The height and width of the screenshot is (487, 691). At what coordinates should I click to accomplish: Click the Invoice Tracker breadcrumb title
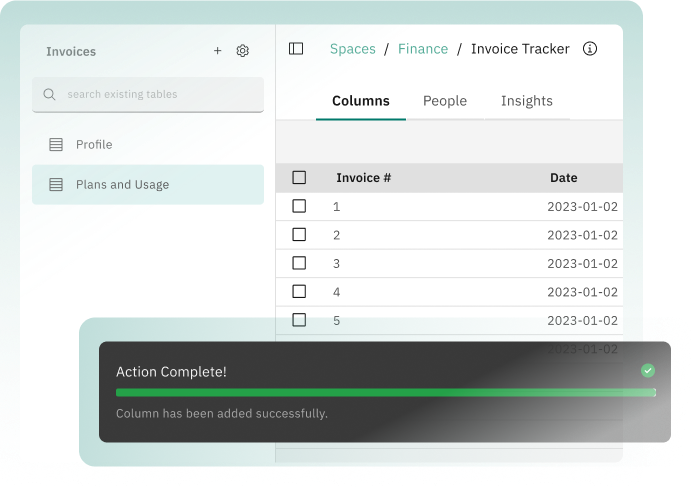tap(520, 49)
